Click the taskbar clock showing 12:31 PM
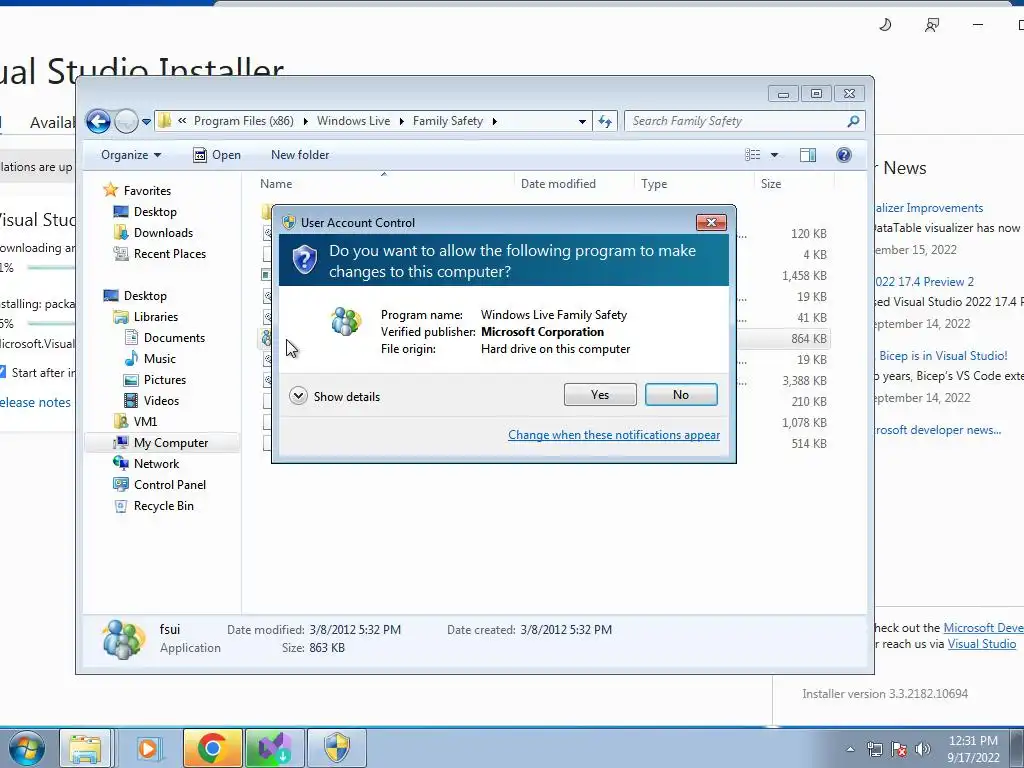The image size is (1024, 768). click(x=973, y=748)
